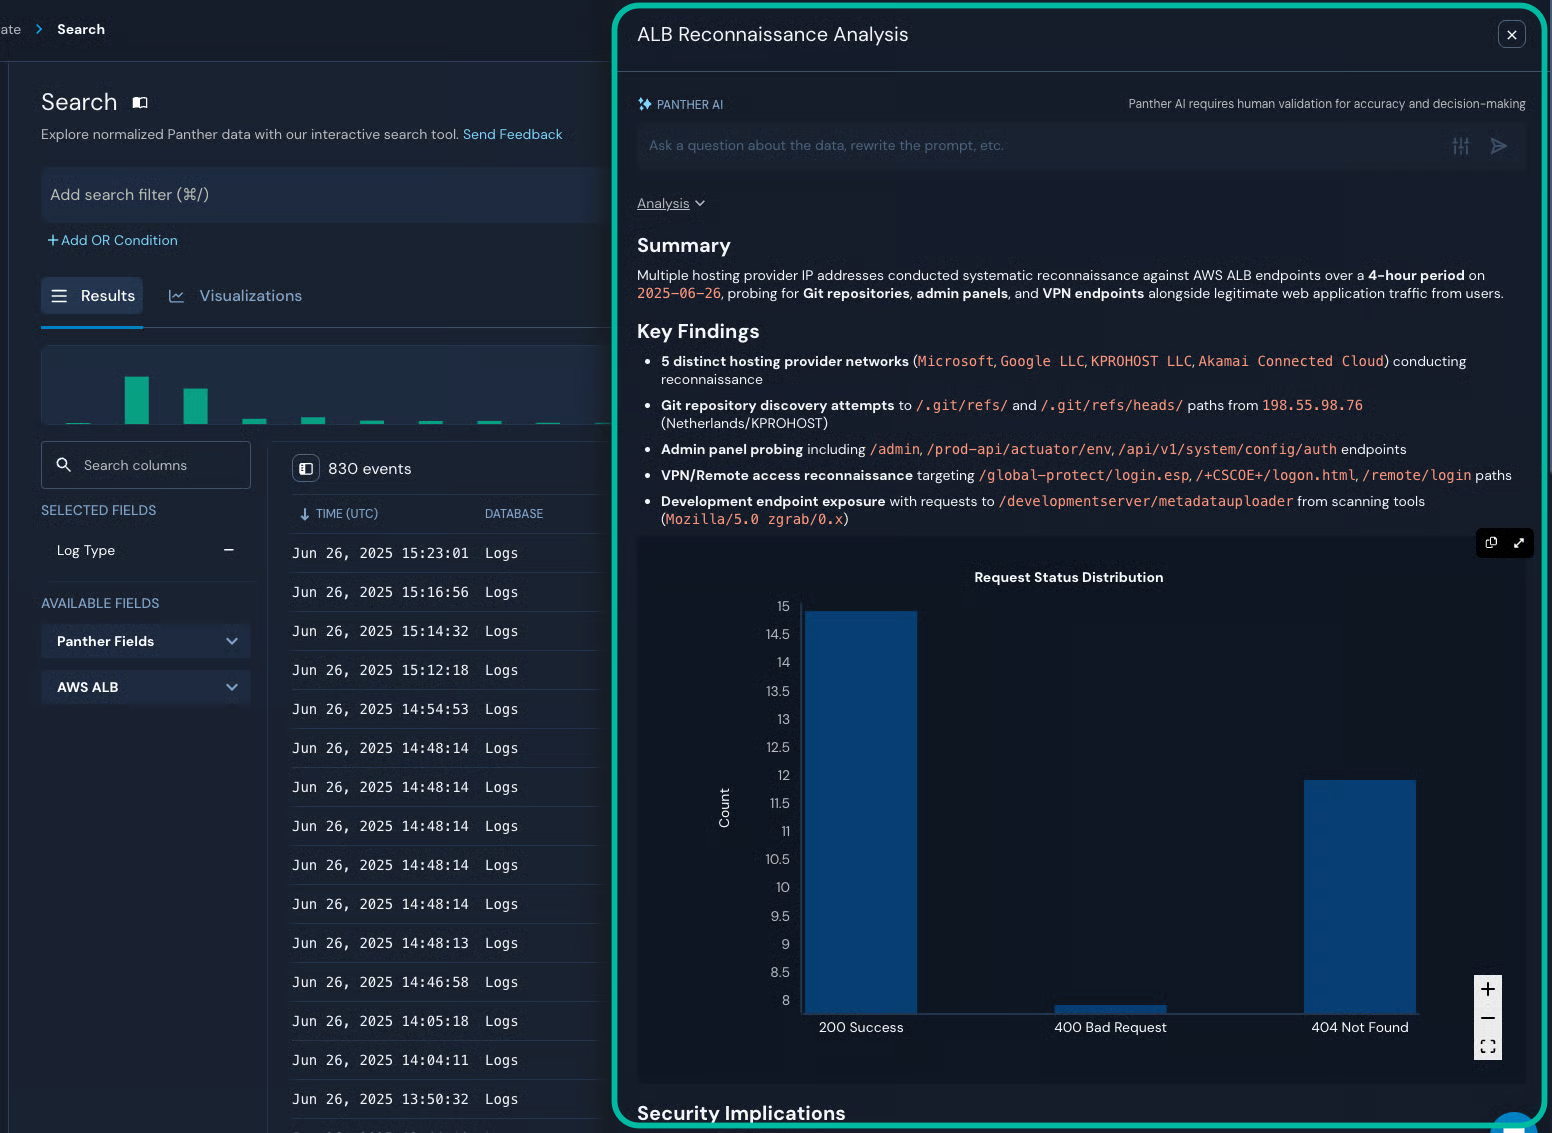Click Add OR Condition
The image size is (1552, 1133).
click(112, 240)
